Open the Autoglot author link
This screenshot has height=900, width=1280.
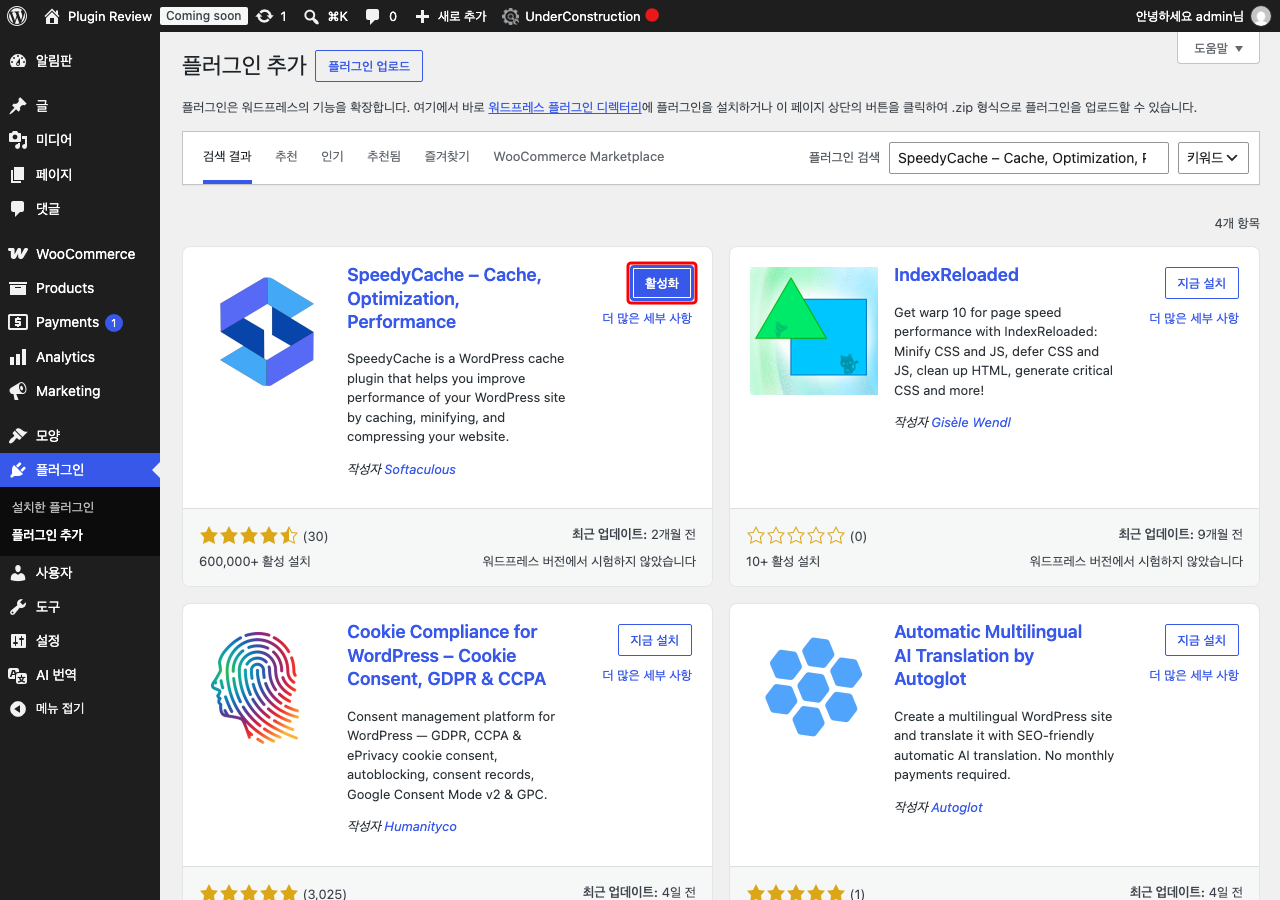pos(957,807)
